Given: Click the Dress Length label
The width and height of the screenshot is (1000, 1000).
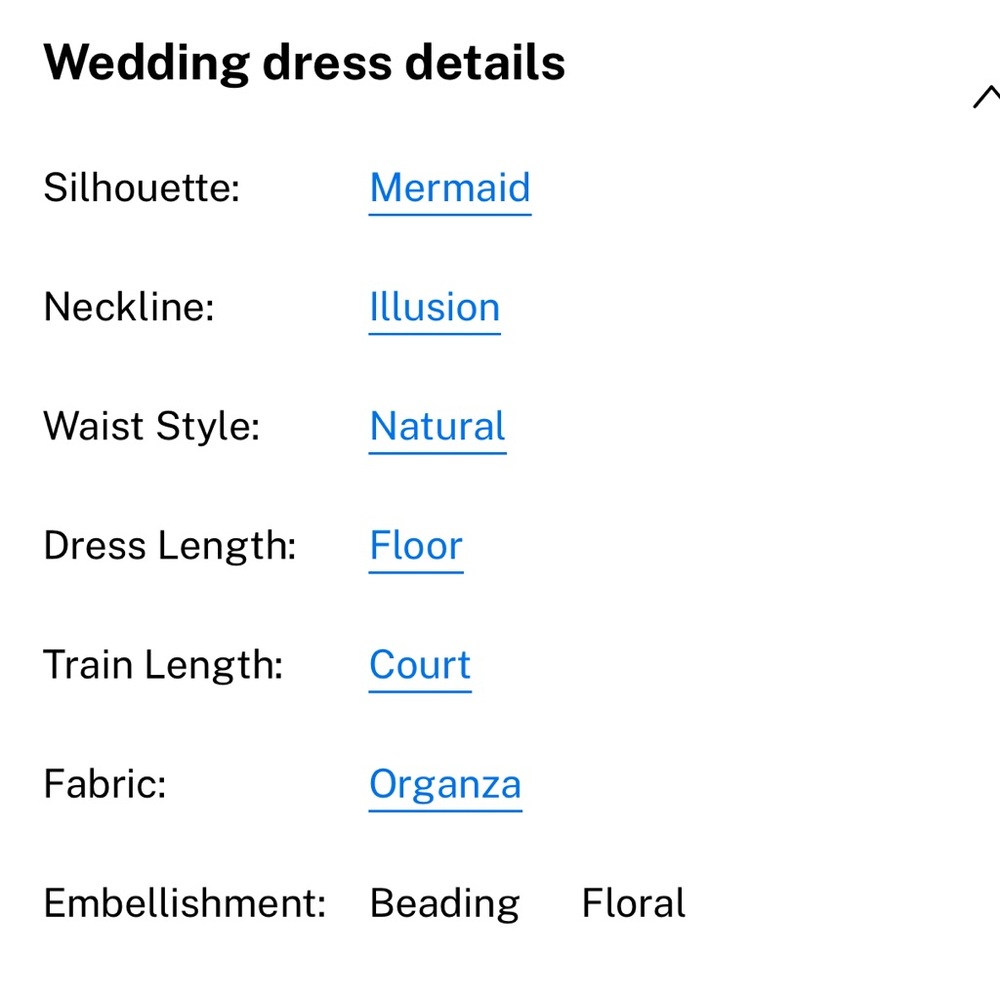Looking at the screenshot, I should pos(170,546).
